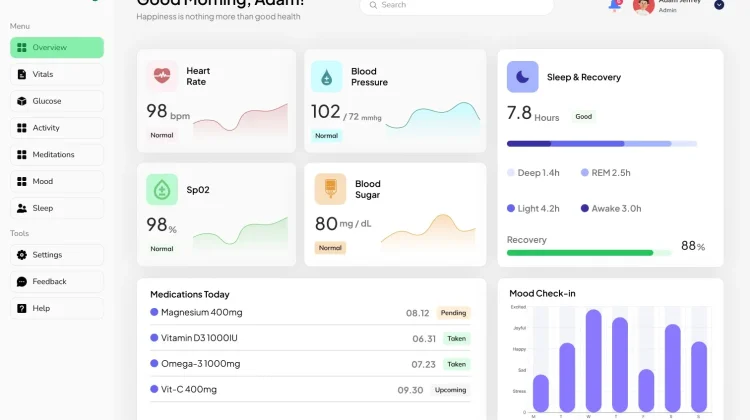This screenshot has width=750, height=420.
Task: Click the Feedback chat bubble icon
Action: (22, 281)
